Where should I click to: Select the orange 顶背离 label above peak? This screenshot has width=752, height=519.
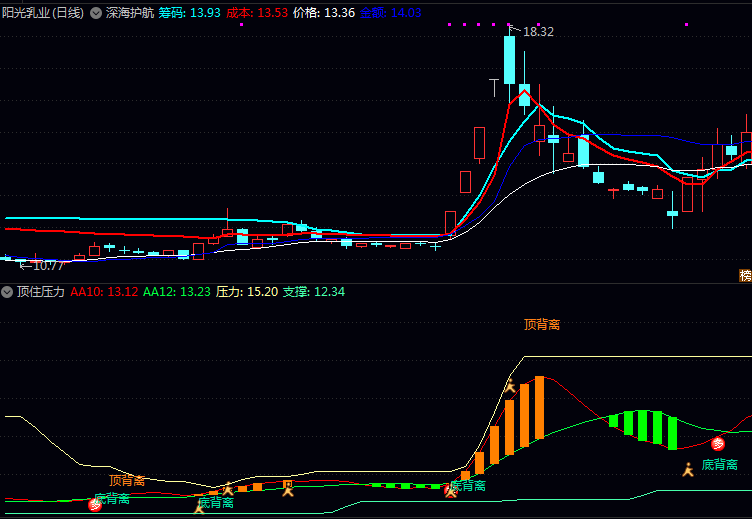tap(541, 324)
